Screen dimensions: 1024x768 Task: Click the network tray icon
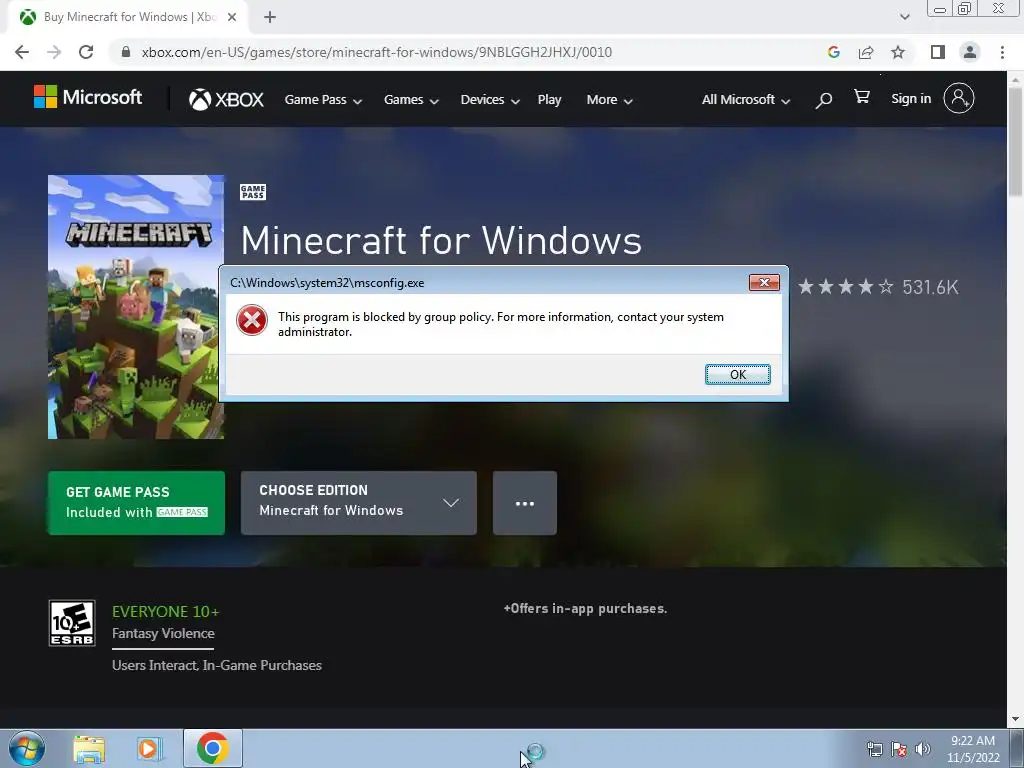874,749
